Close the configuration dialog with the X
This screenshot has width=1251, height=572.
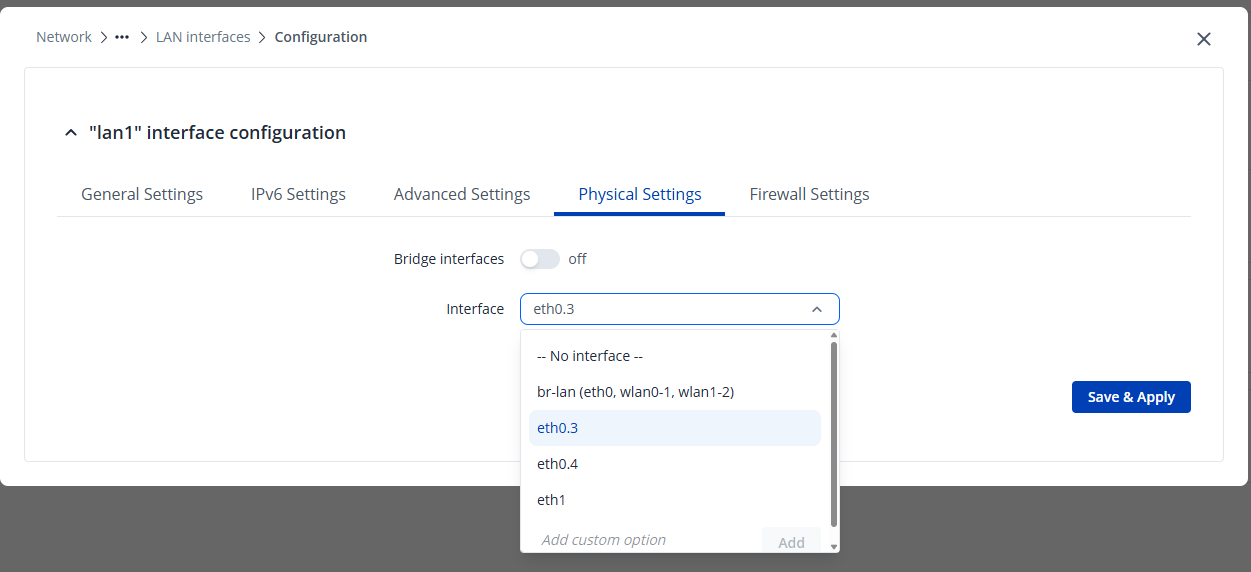coord(1203,39)
